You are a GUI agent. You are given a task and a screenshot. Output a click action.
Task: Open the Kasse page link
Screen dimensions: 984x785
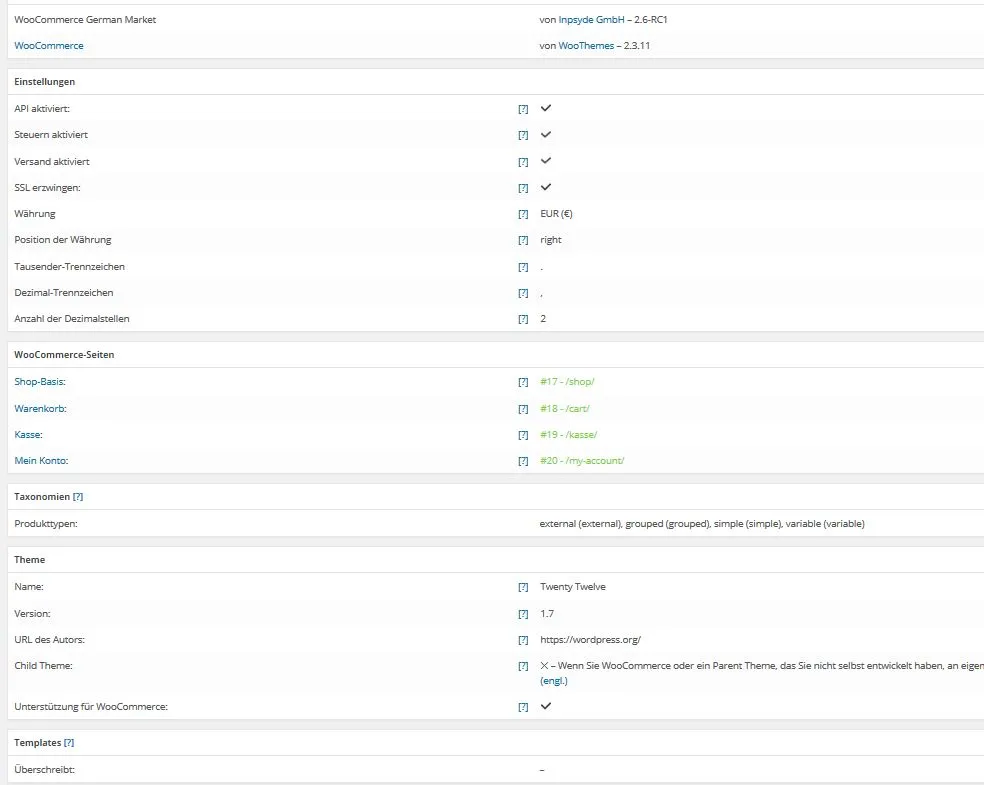click(x=28, y=435)
